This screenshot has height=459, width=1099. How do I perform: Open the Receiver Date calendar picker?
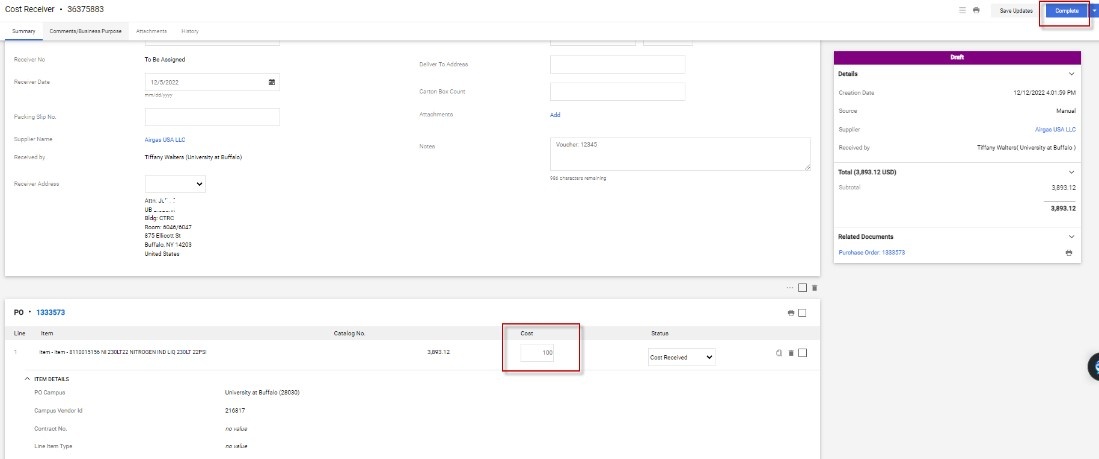[272, 82]
